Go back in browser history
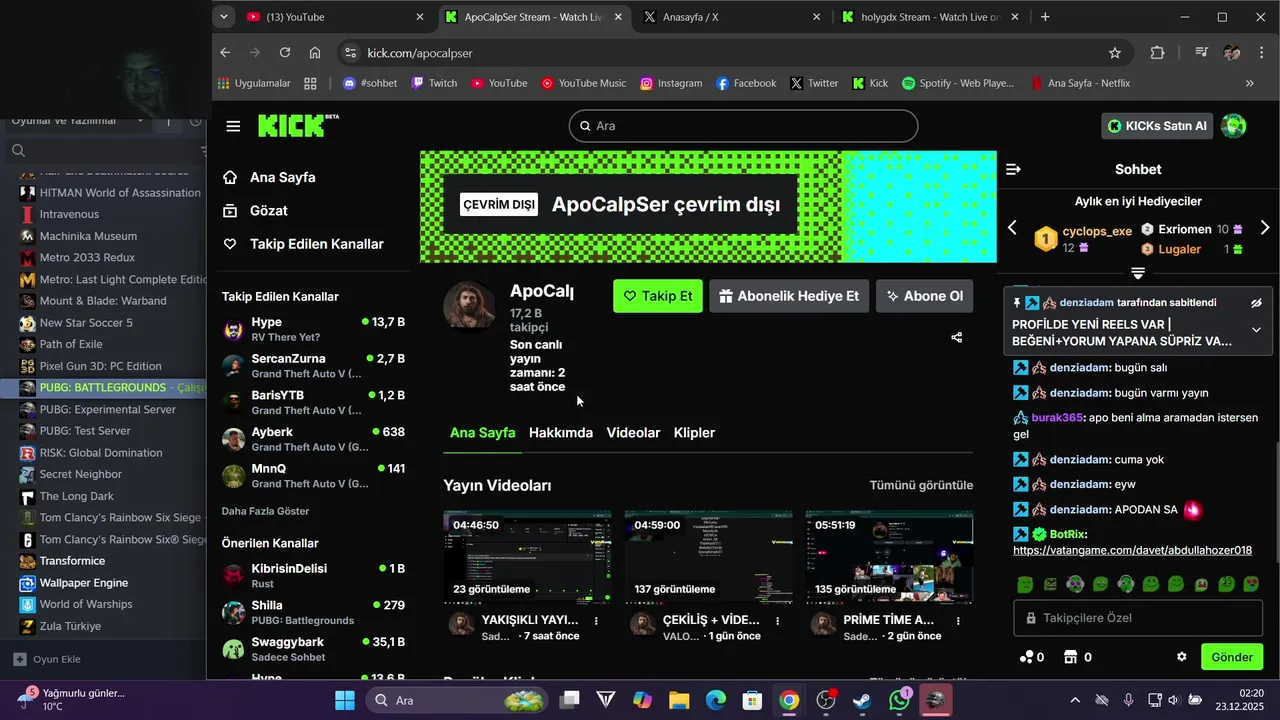1280x720 pixels. click(225, 53)
